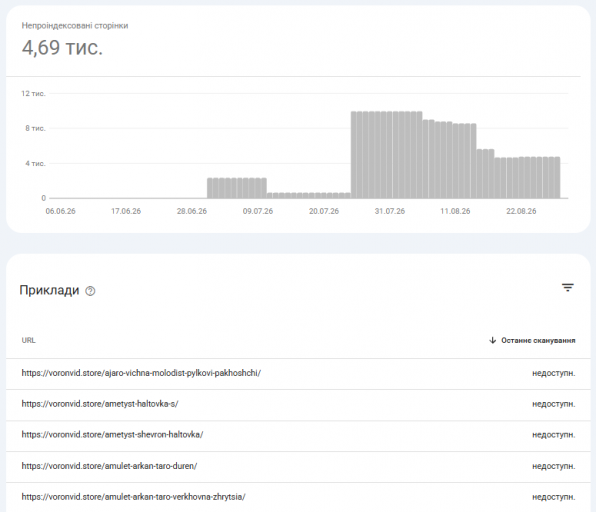Click the 09.07.26 date label

point(258,211)
